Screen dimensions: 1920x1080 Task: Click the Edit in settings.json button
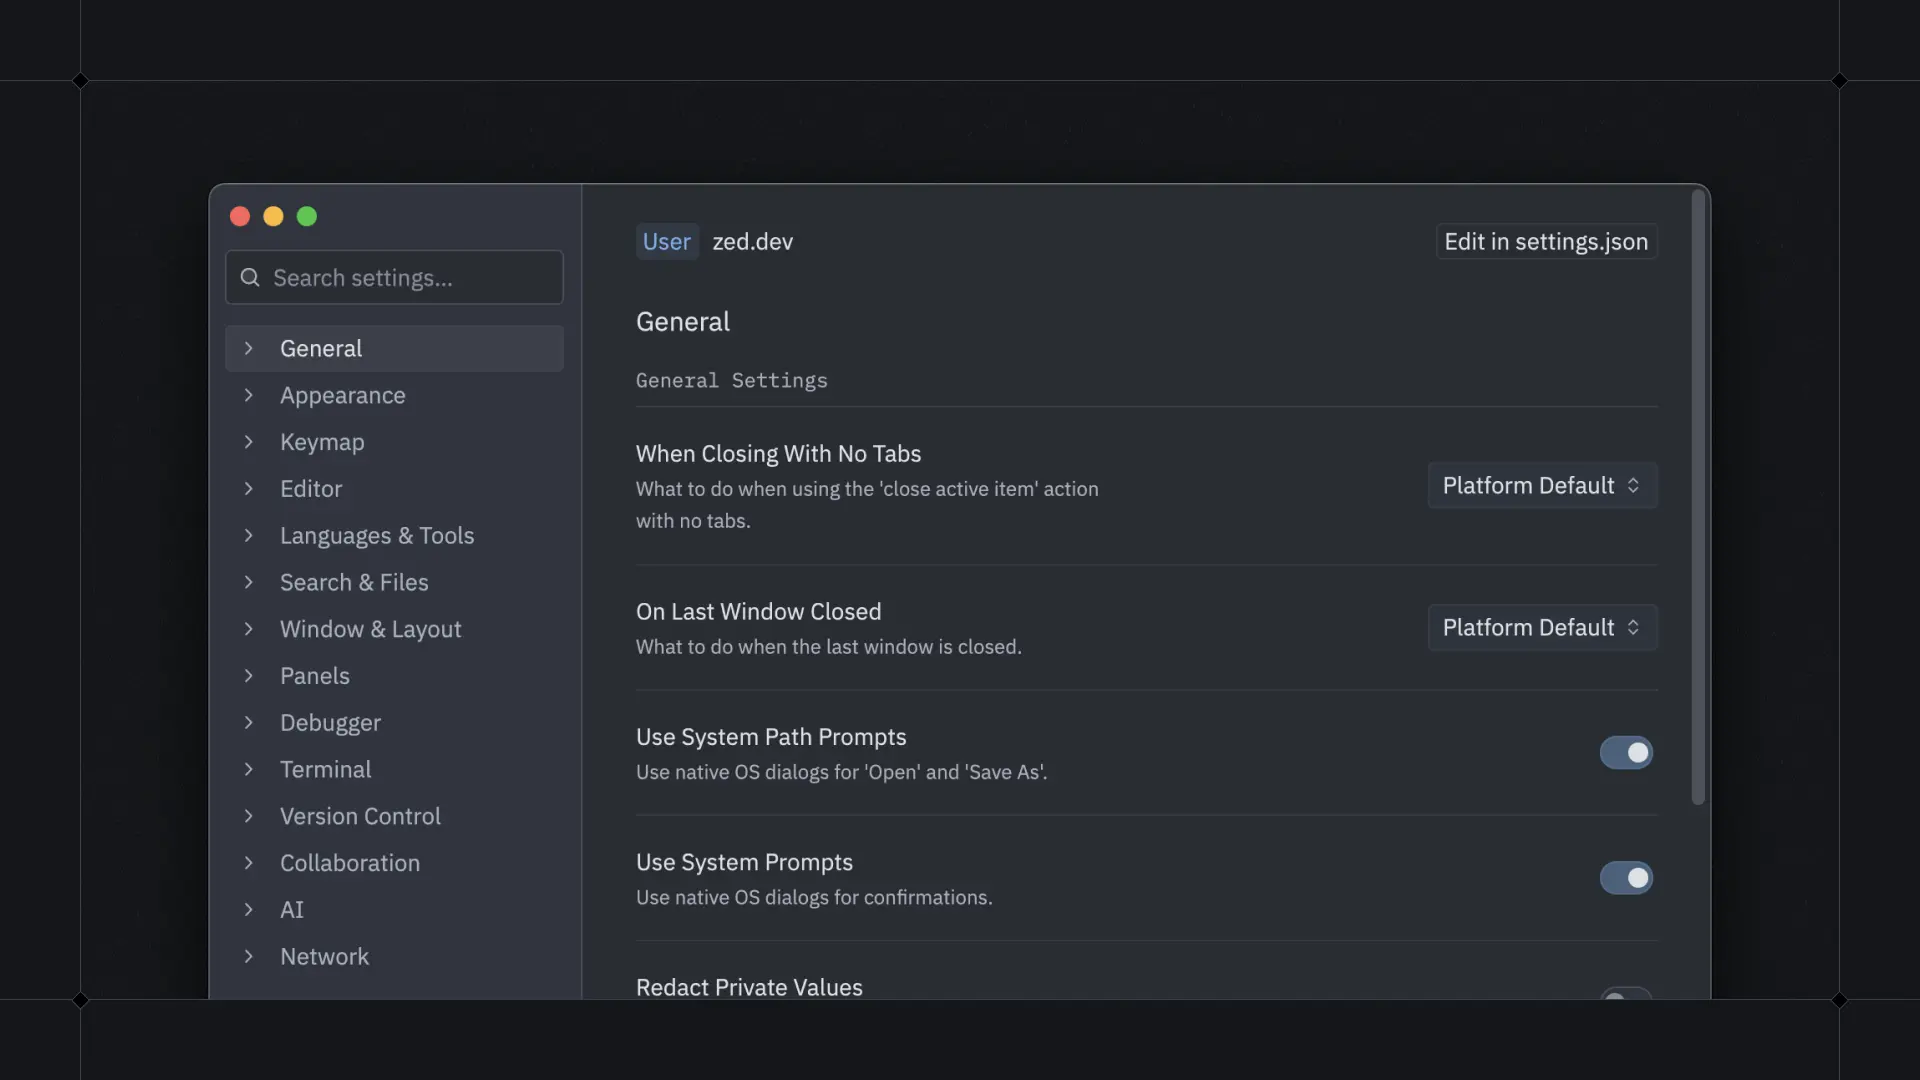click(x=1545, y=241)
